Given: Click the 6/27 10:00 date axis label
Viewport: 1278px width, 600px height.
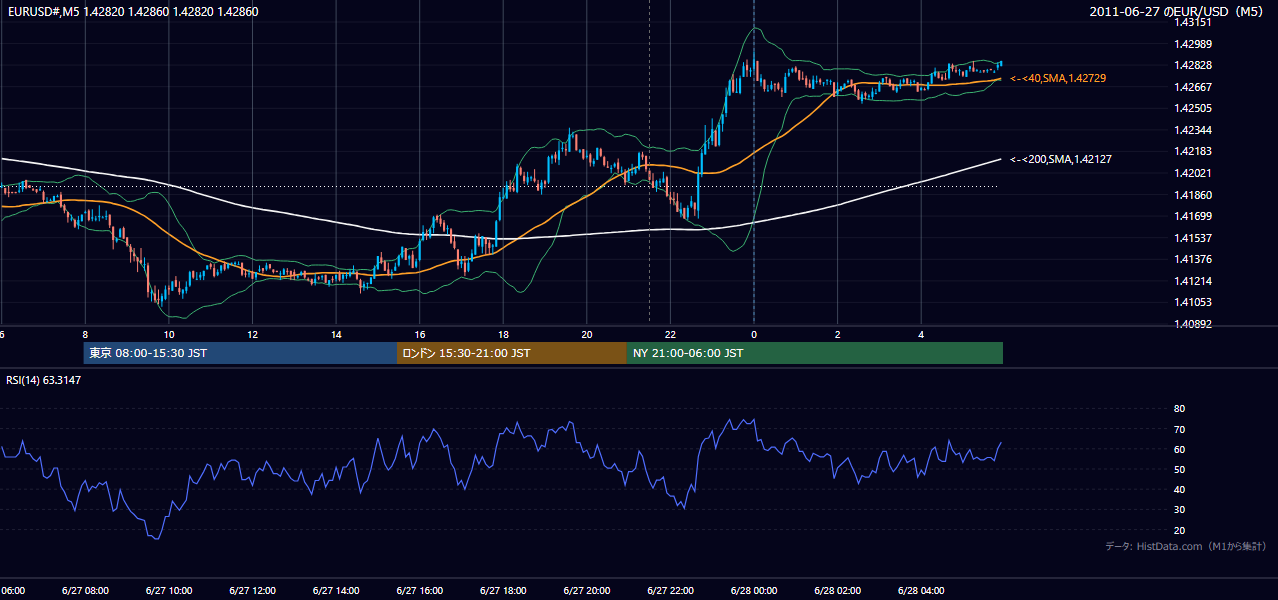Looking at the screenshot, I should [169, 591].
